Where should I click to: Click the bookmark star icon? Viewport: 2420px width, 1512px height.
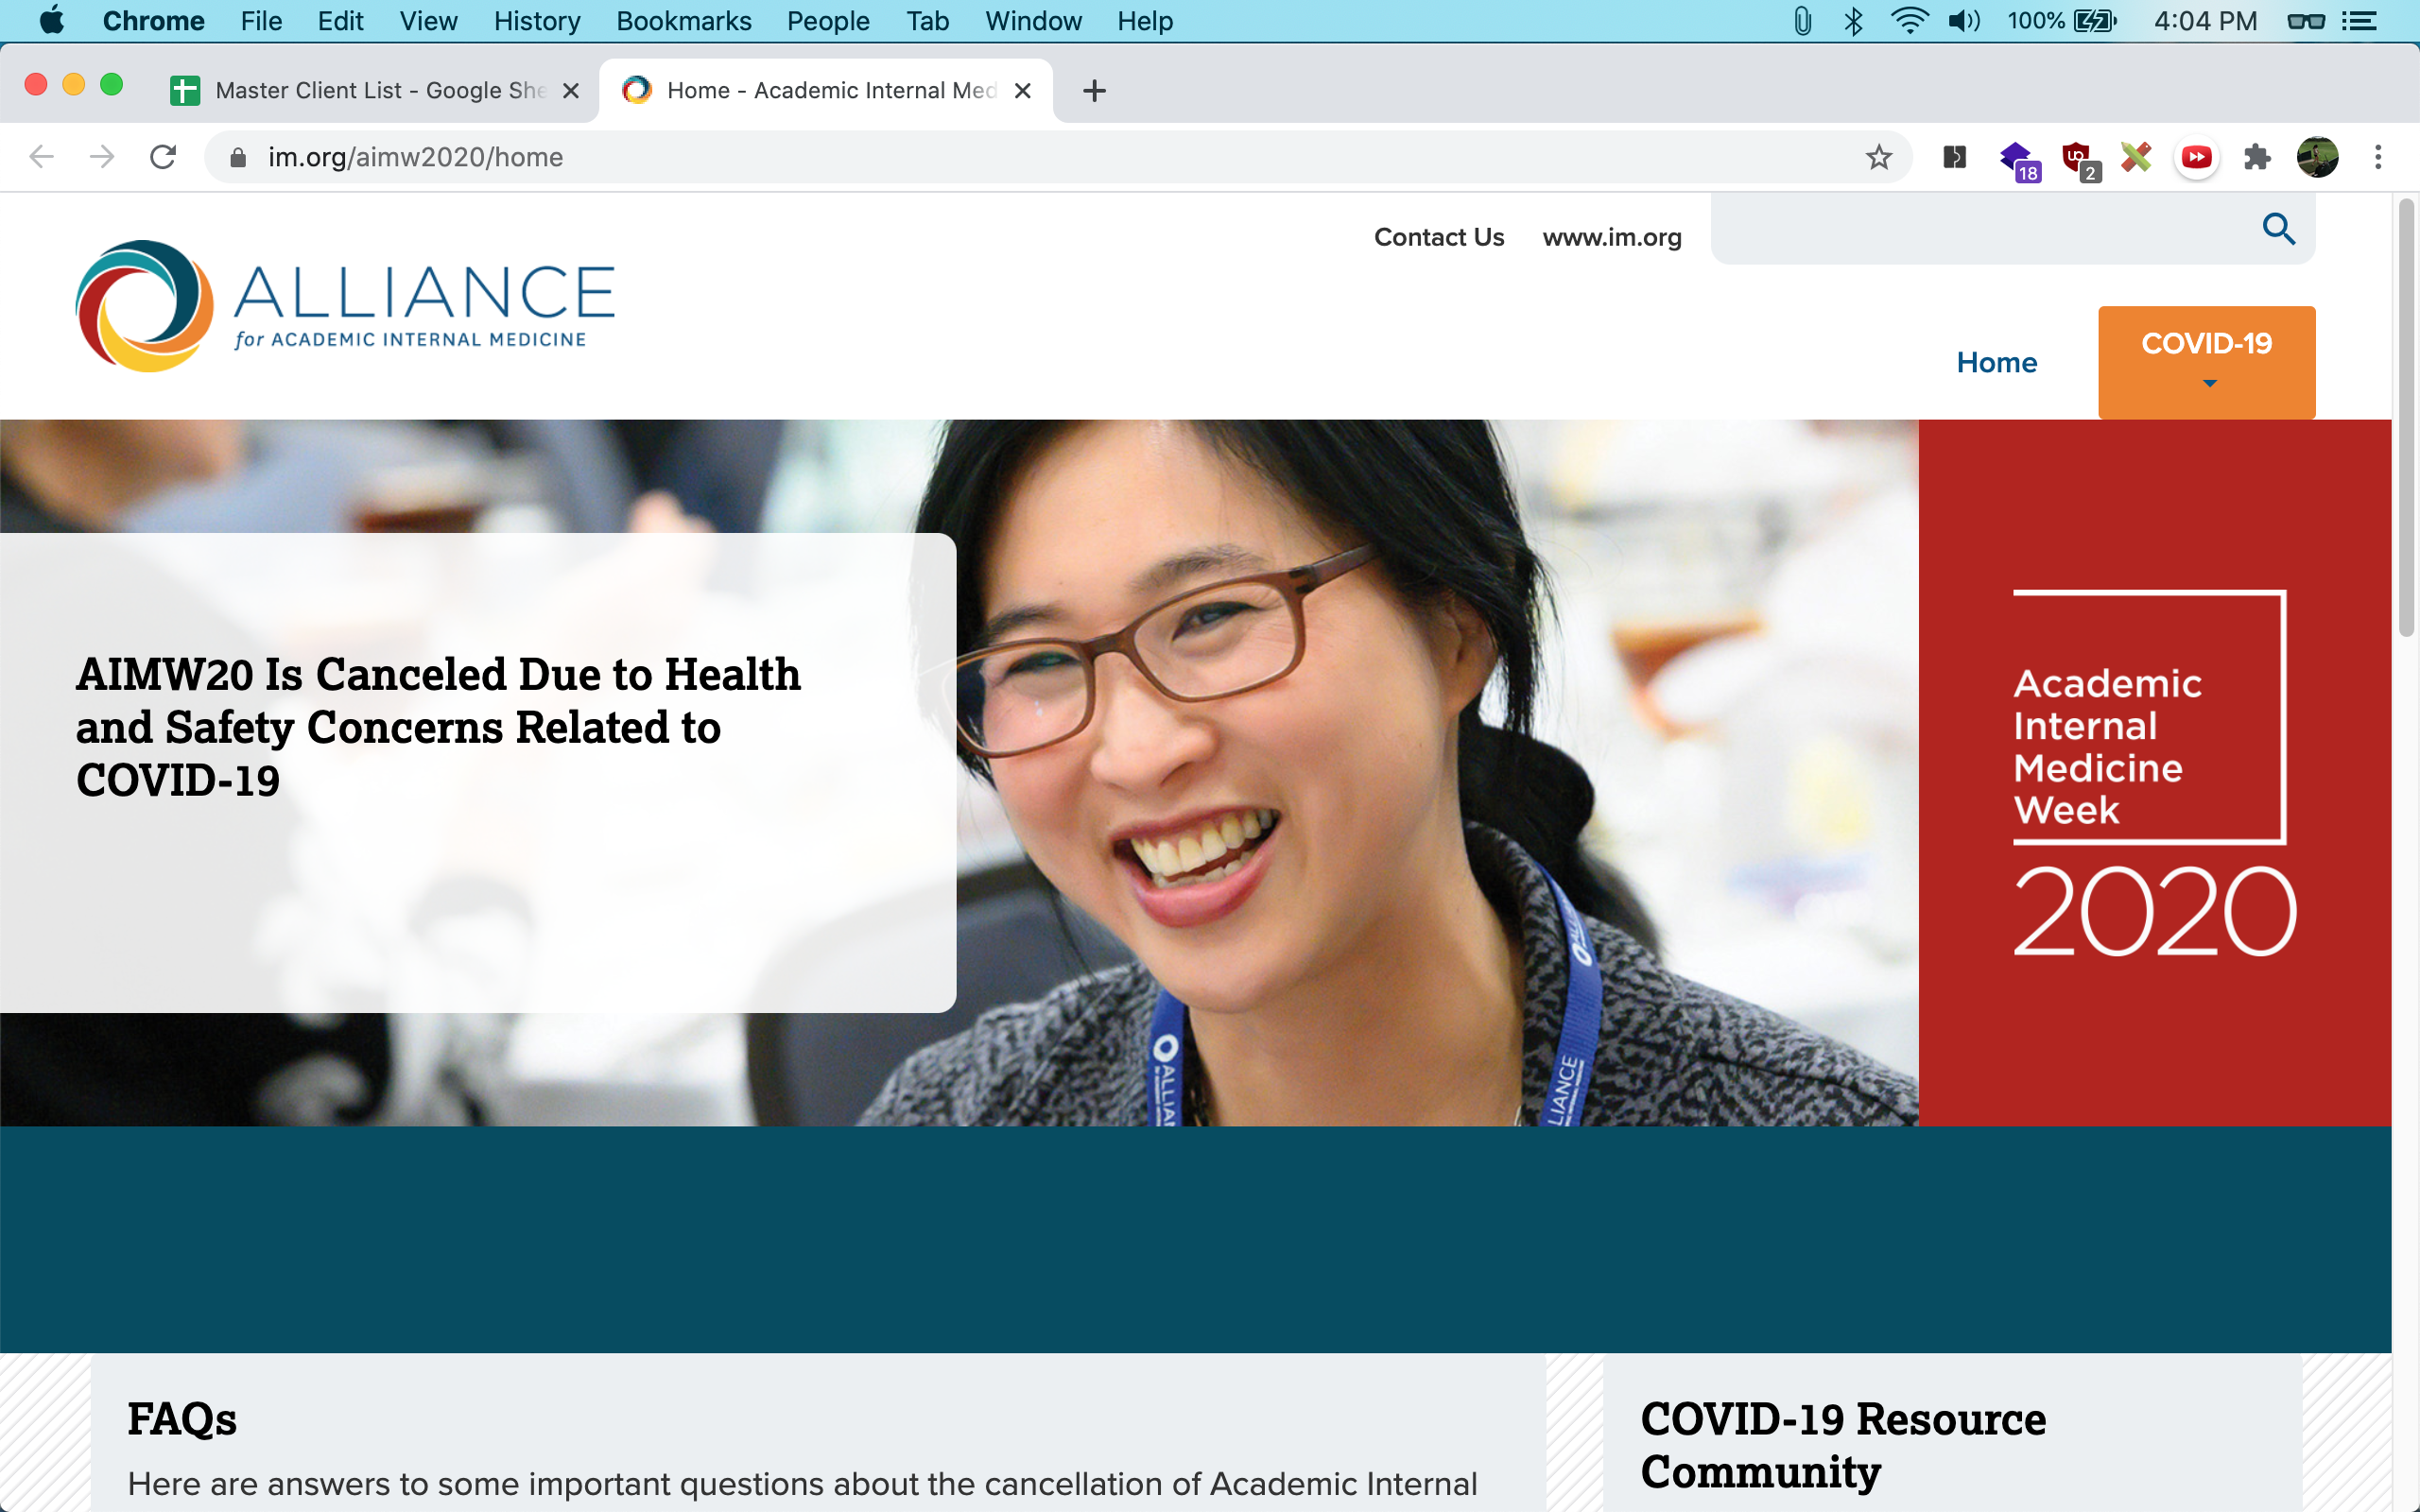pyautogui.click(x=1878, y=157)
